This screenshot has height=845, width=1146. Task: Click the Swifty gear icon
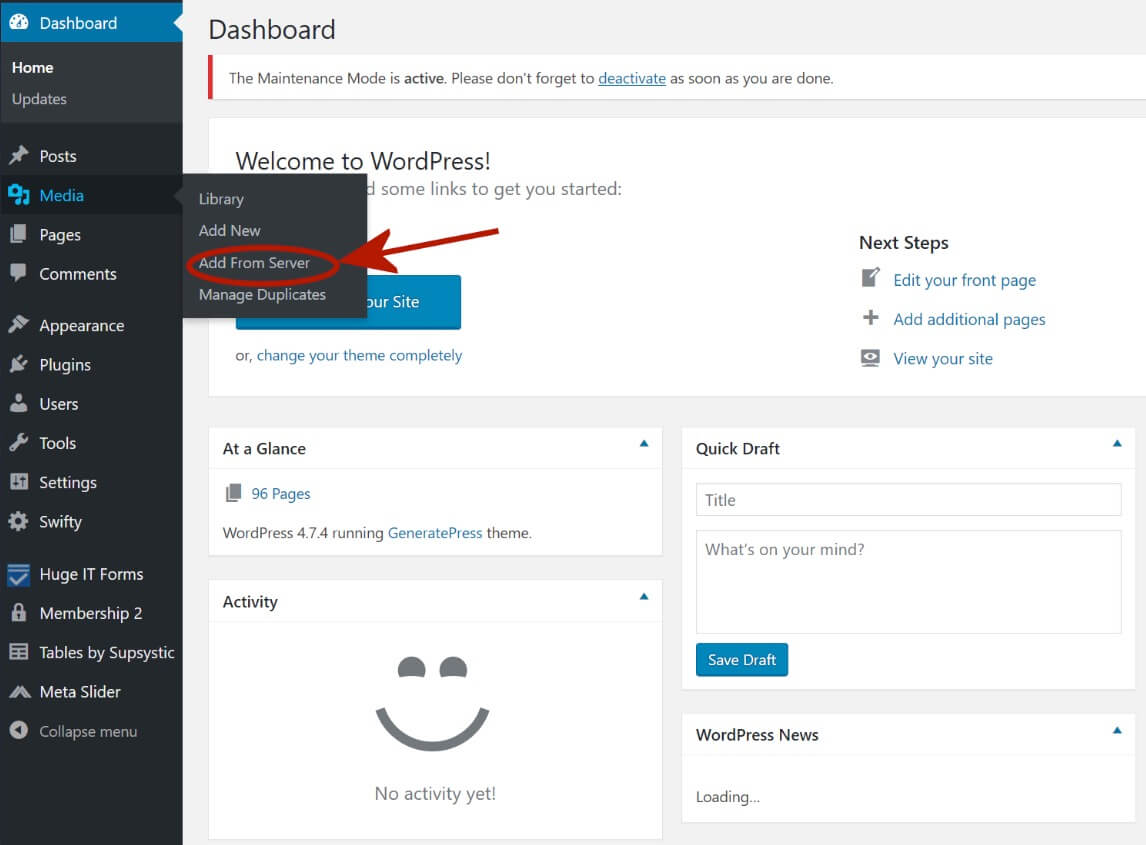19,521
